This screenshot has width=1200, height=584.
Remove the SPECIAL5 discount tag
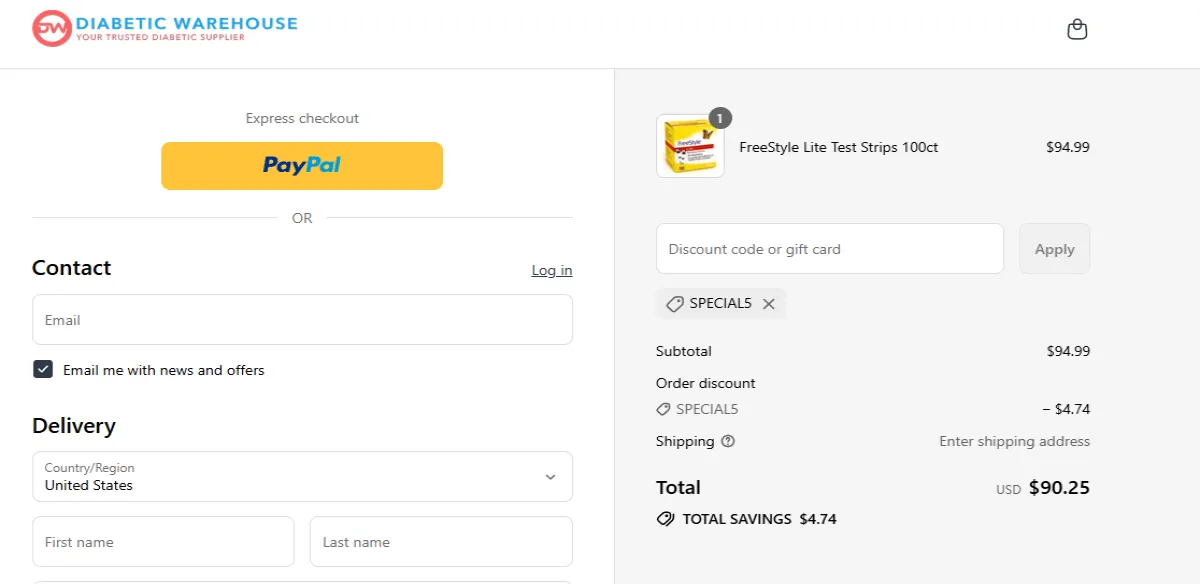(768, 304)
